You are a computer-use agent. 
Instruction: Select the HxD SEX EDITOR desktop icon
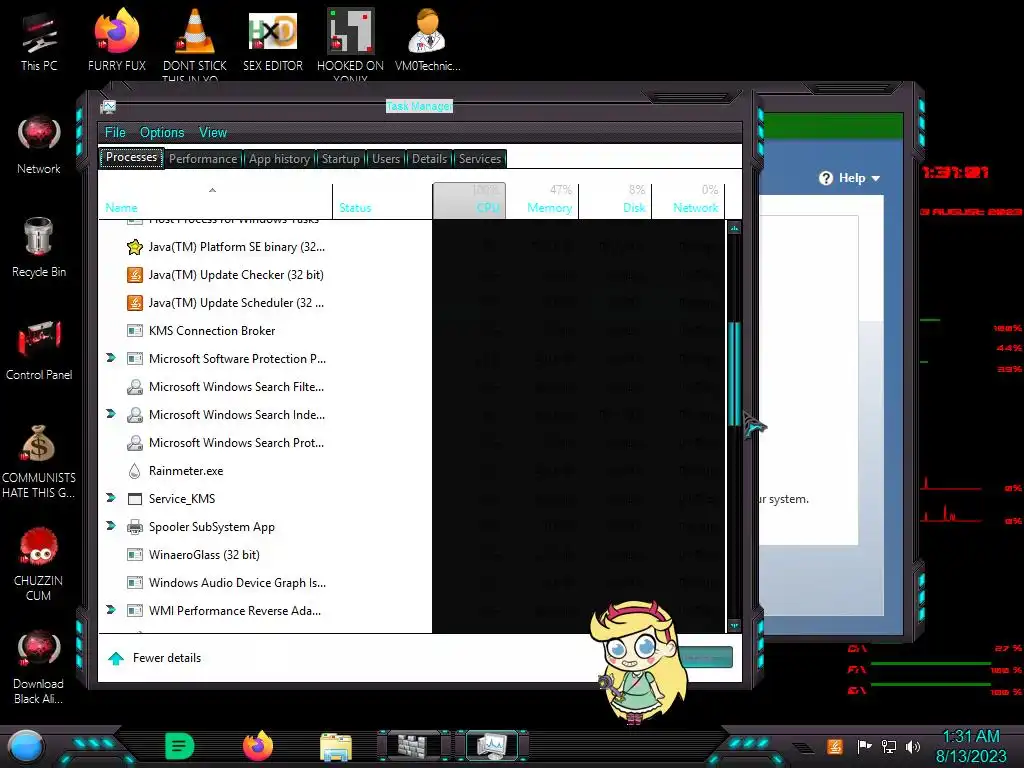point(273,40)
